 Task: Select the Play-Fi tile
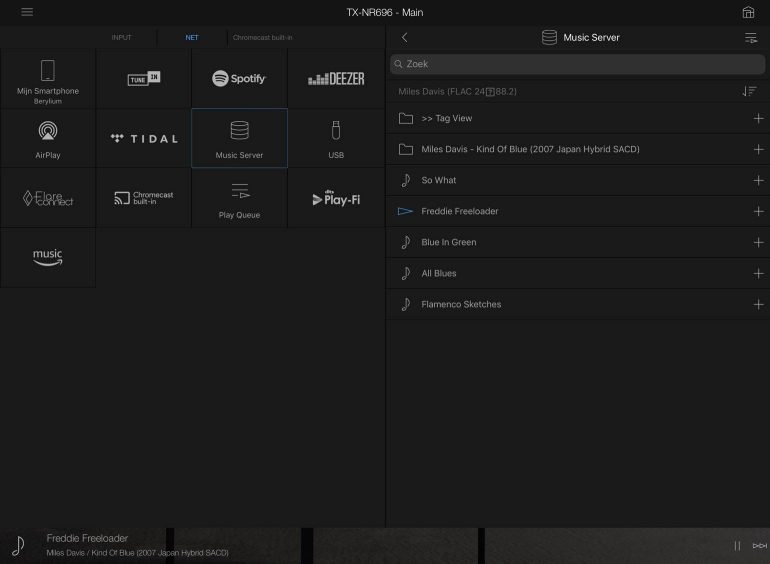(x=336, y=199)
